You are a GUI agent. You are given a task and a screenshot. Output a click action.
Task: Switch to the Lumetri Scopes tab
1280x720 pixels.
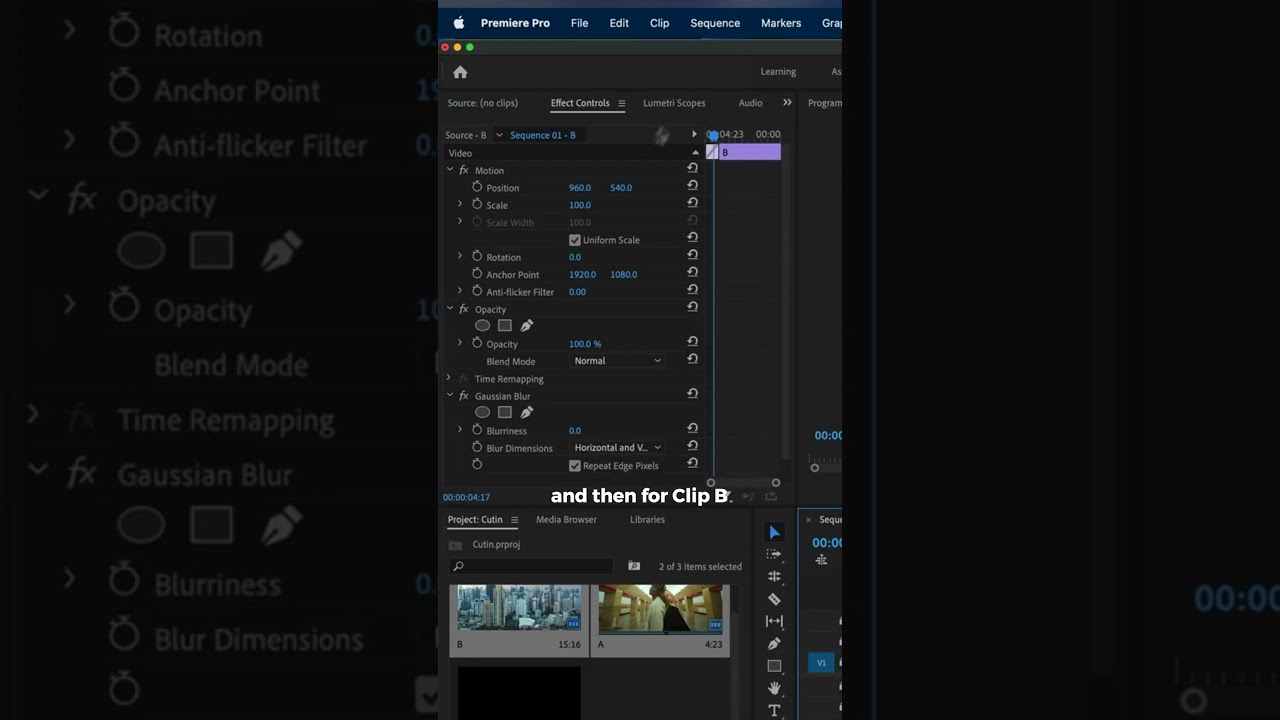pyautogui.click(x=674, y=103)
